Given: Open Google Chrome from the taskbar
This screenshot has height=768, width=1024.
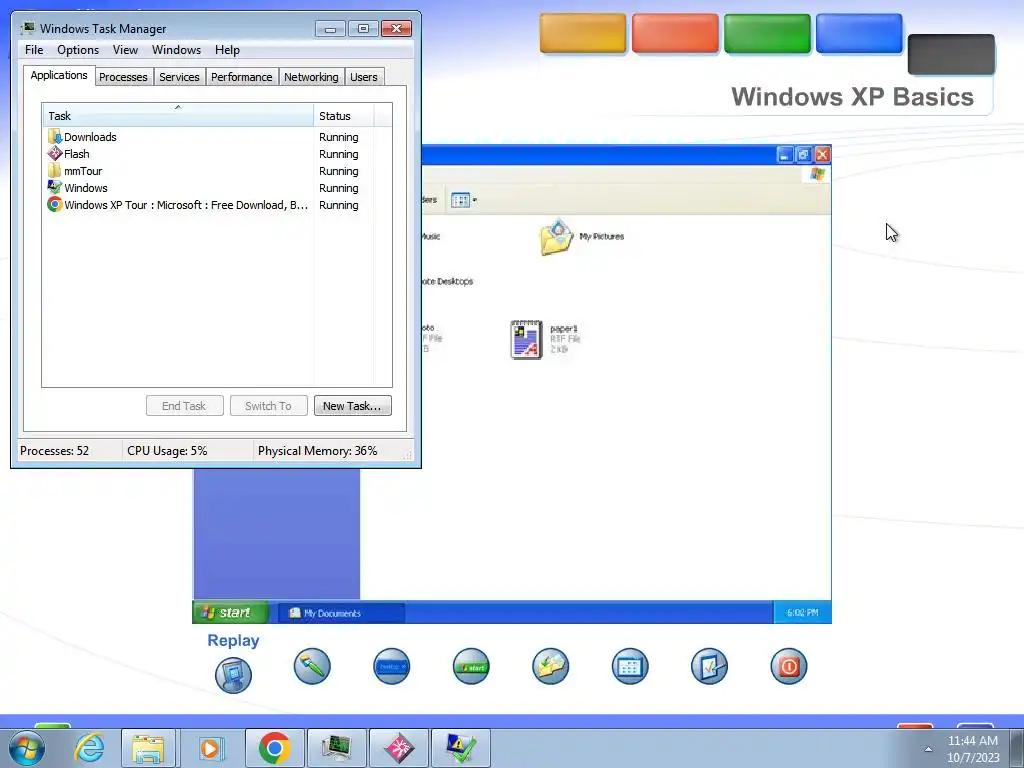Looking at the screenshot, I should click(274, 748).
